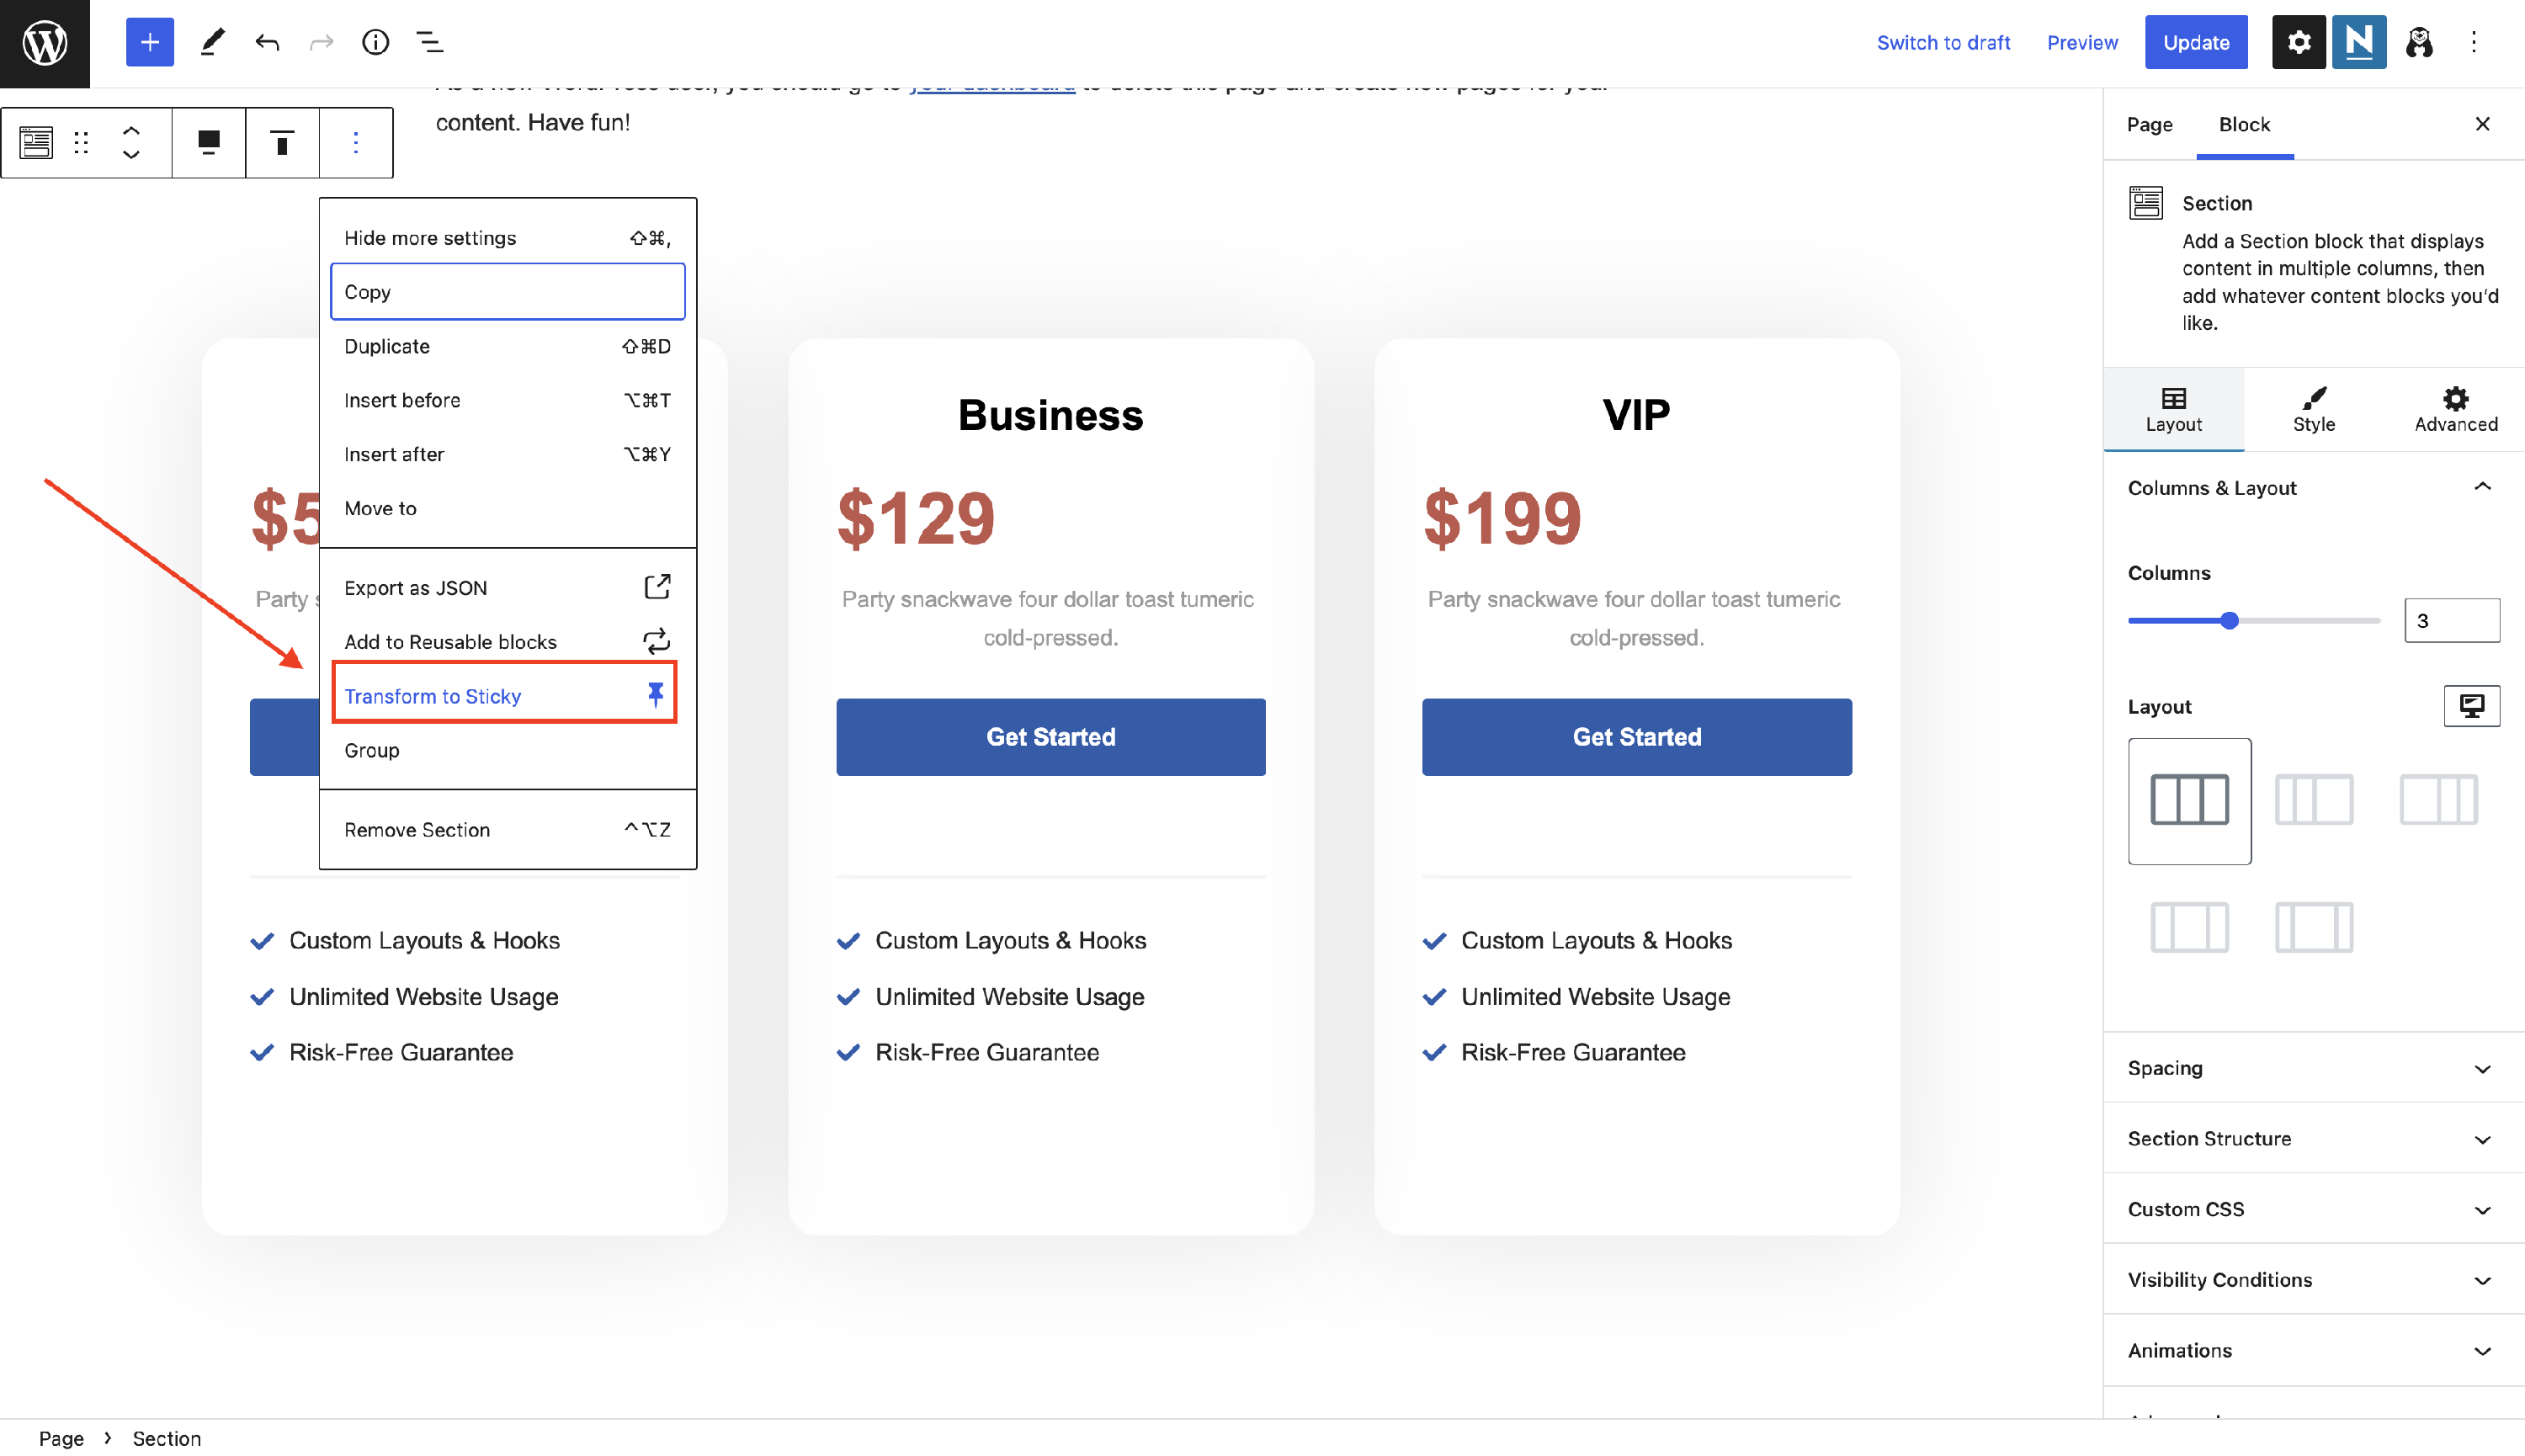2525x1456 pixels.
Task: Click the Redo arrow in the top toolbar
Action: click(321, 42)
